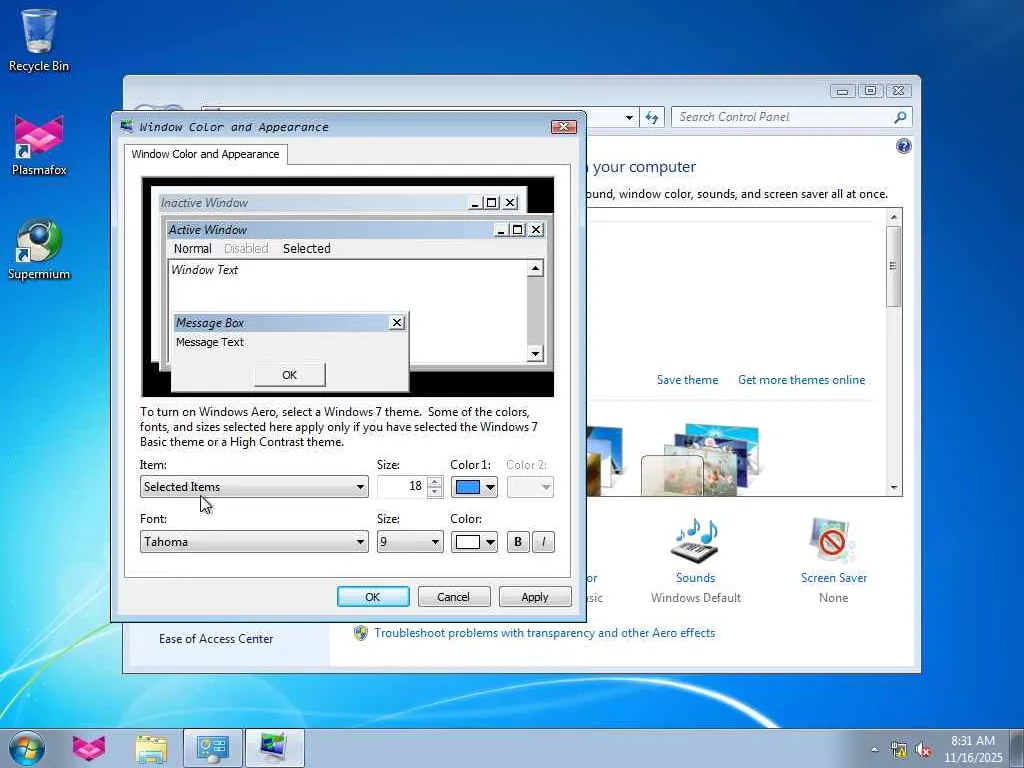Click the search magnifier in Control Panel
Image resolution: width=1024 pixels, height=768 pixels.
(901, 118)
